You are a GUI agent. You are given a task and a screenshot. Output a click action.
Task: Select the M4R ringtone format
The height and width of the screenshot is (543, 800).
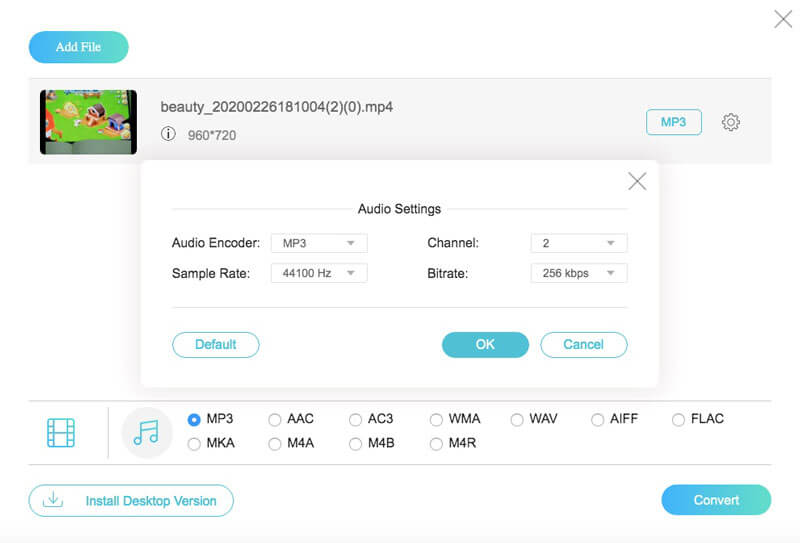[436, 444]
